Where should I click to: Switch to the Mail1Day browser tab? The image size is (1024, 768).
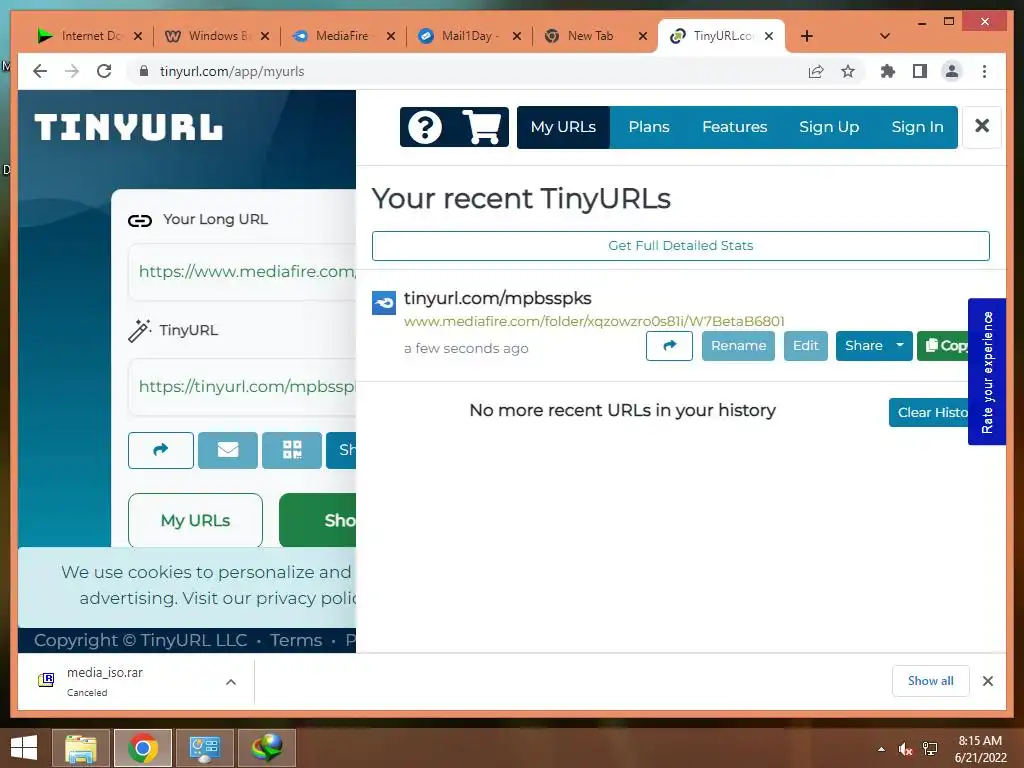click(x=467, y=36)
